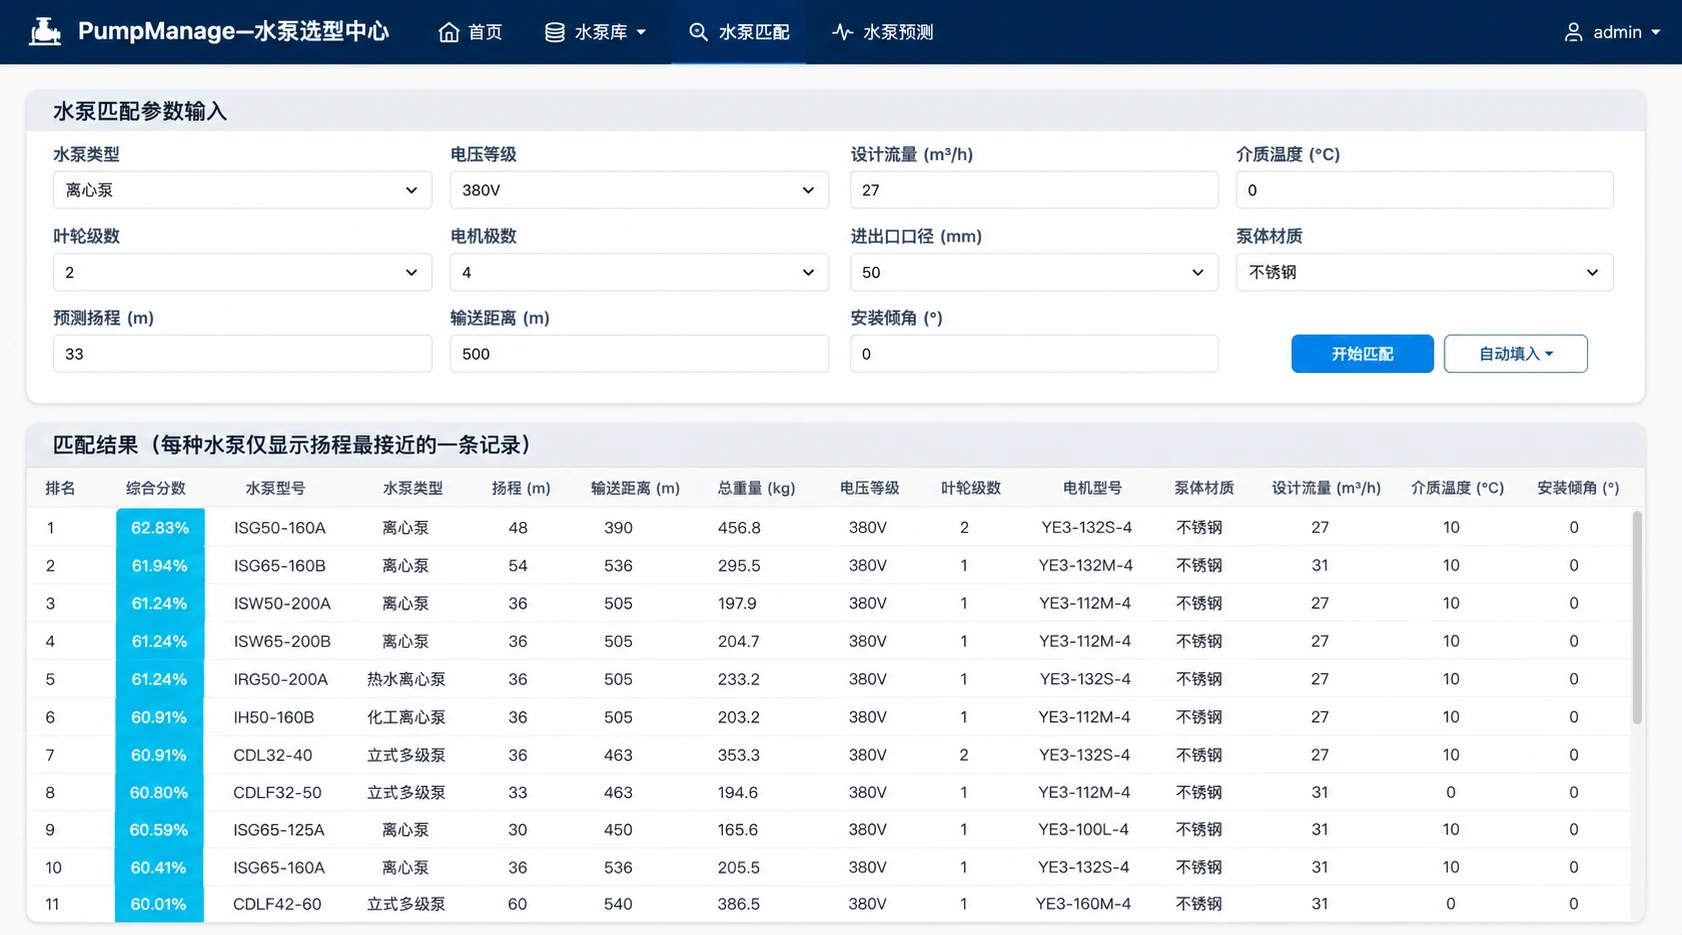This screenshot has height=935, width=1682.
Task: Click motor model YE3-160M-4
Action: pyautogui.click(x=1084, y=904)
